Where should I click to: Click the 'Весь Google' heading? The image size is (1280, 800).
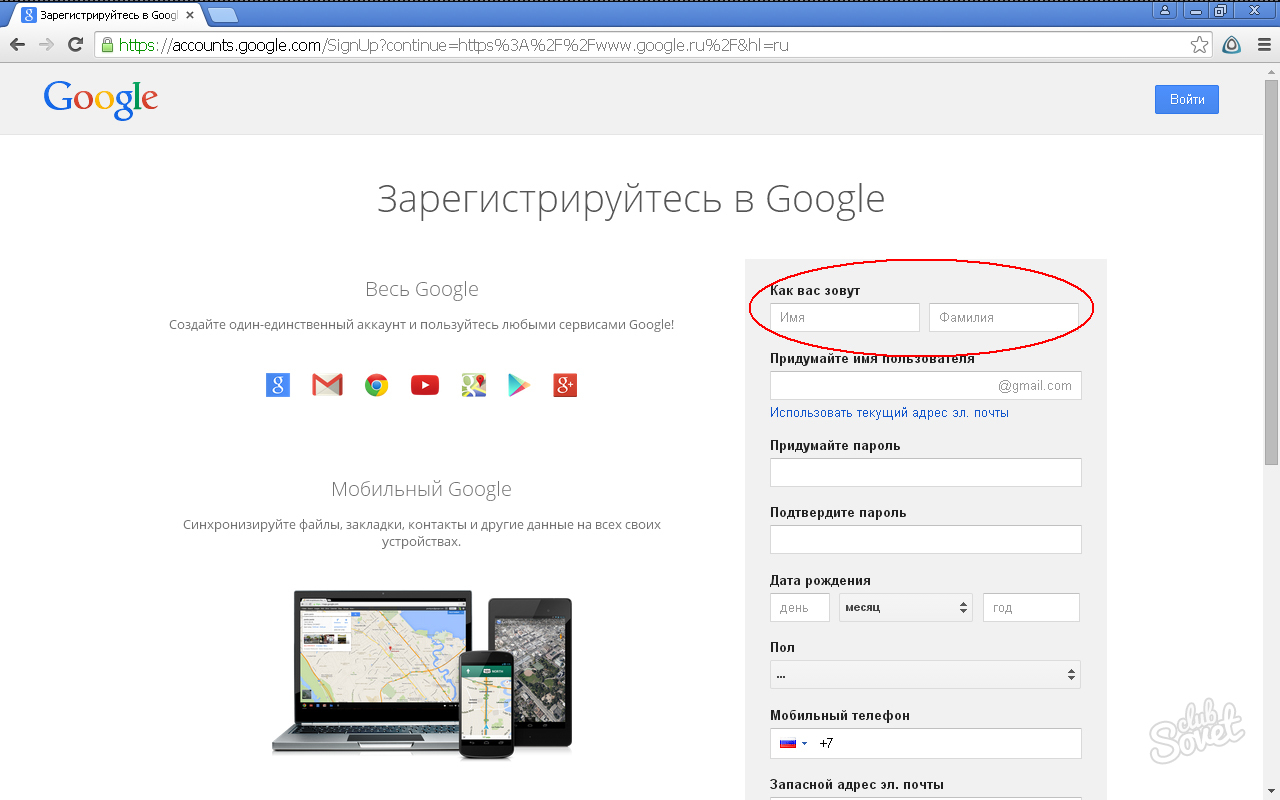click(421, 289)
